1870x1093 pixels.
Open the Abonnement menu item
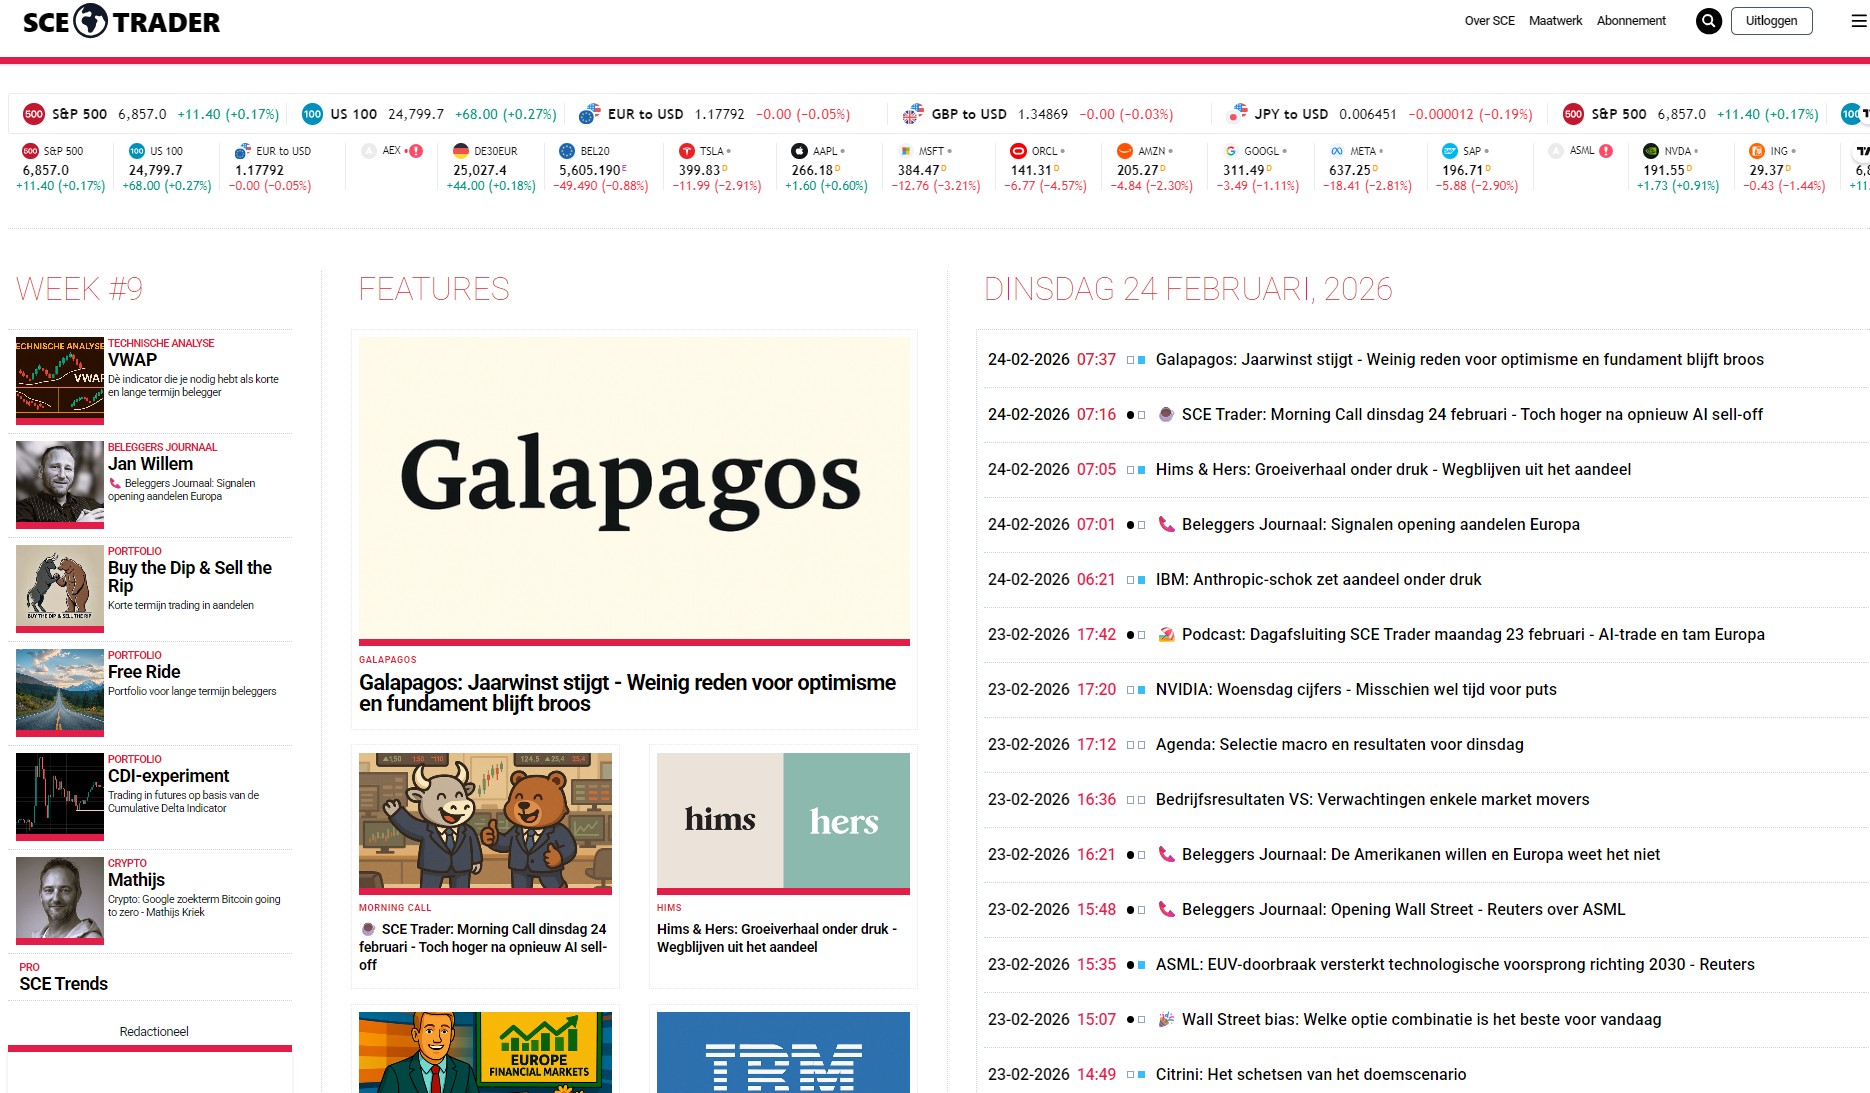coord(1631,21)
